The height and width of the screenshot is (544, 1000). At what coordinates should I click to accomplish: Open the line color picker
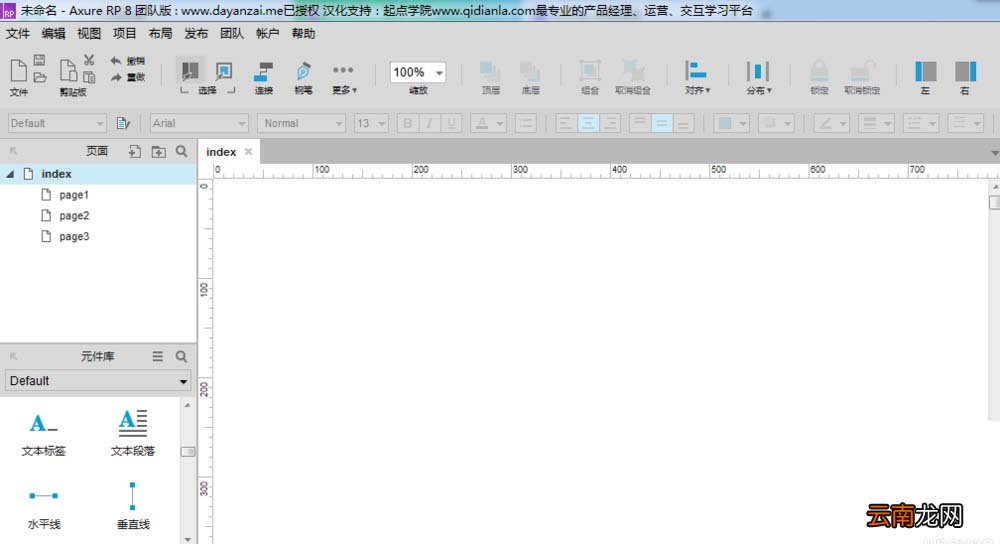click(832, 123)
